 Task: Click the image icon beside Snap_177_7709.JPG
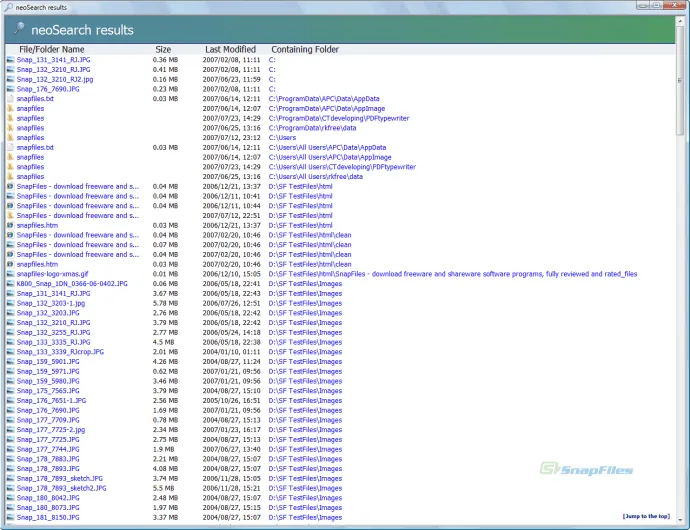point(10,420)
